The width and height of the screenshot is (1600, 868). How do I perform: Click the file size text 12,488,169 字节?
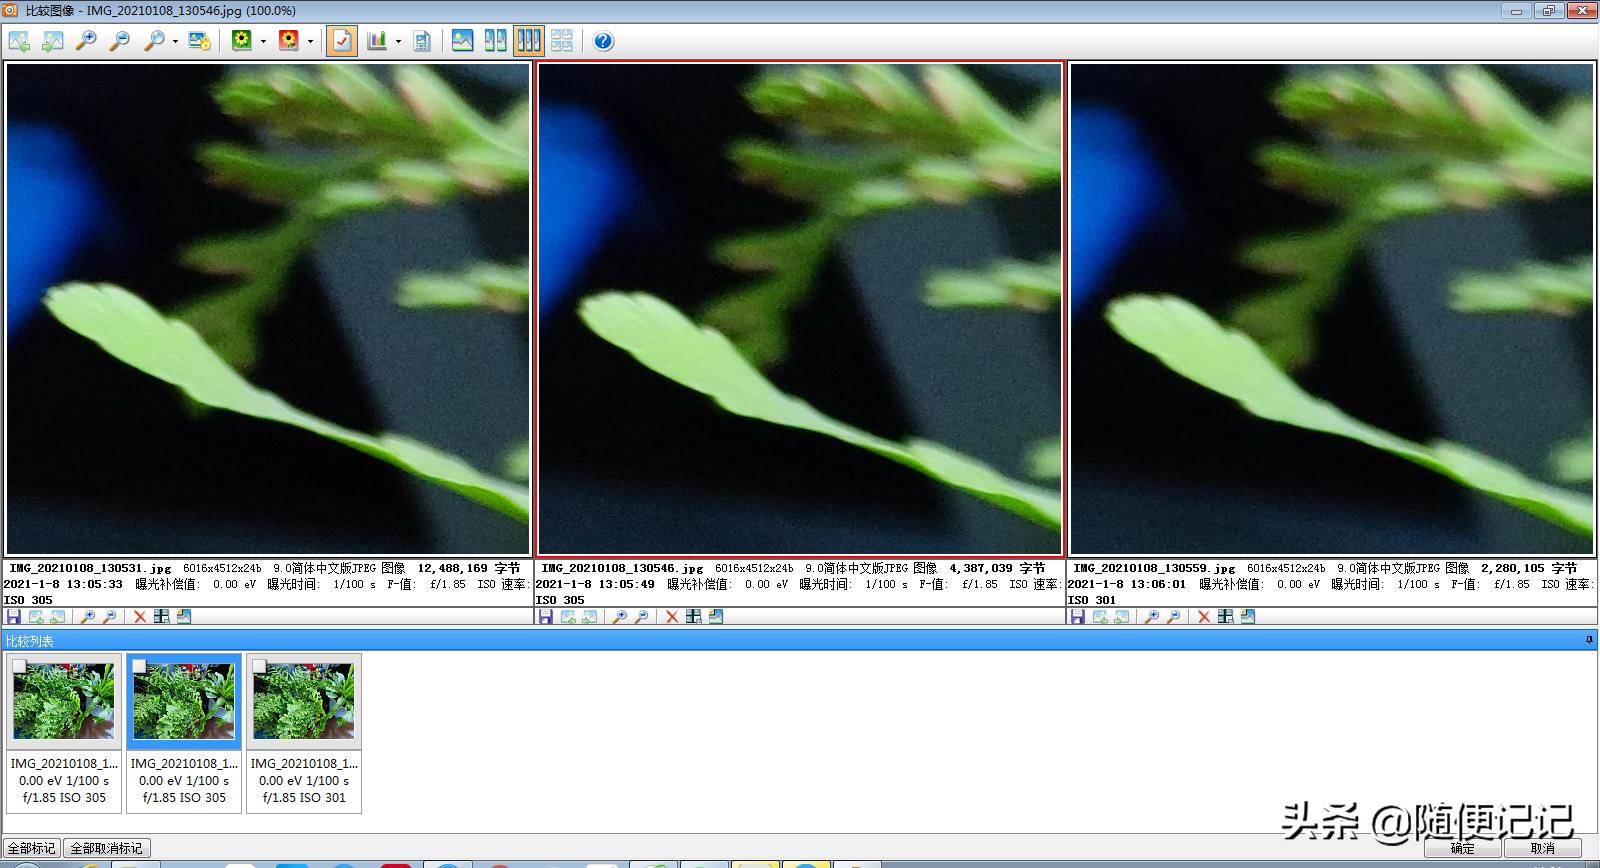(469, 568)
